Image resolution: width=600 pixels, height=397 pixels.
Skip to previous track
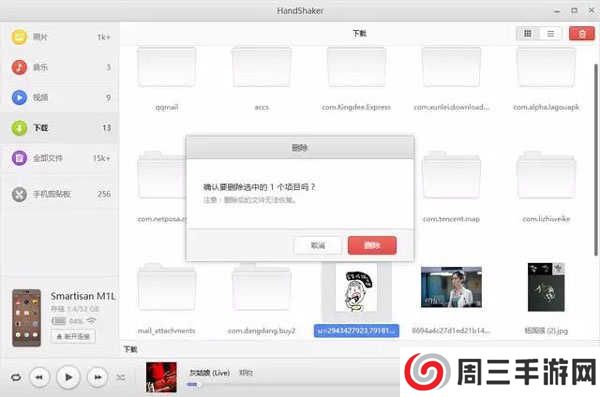39,377
